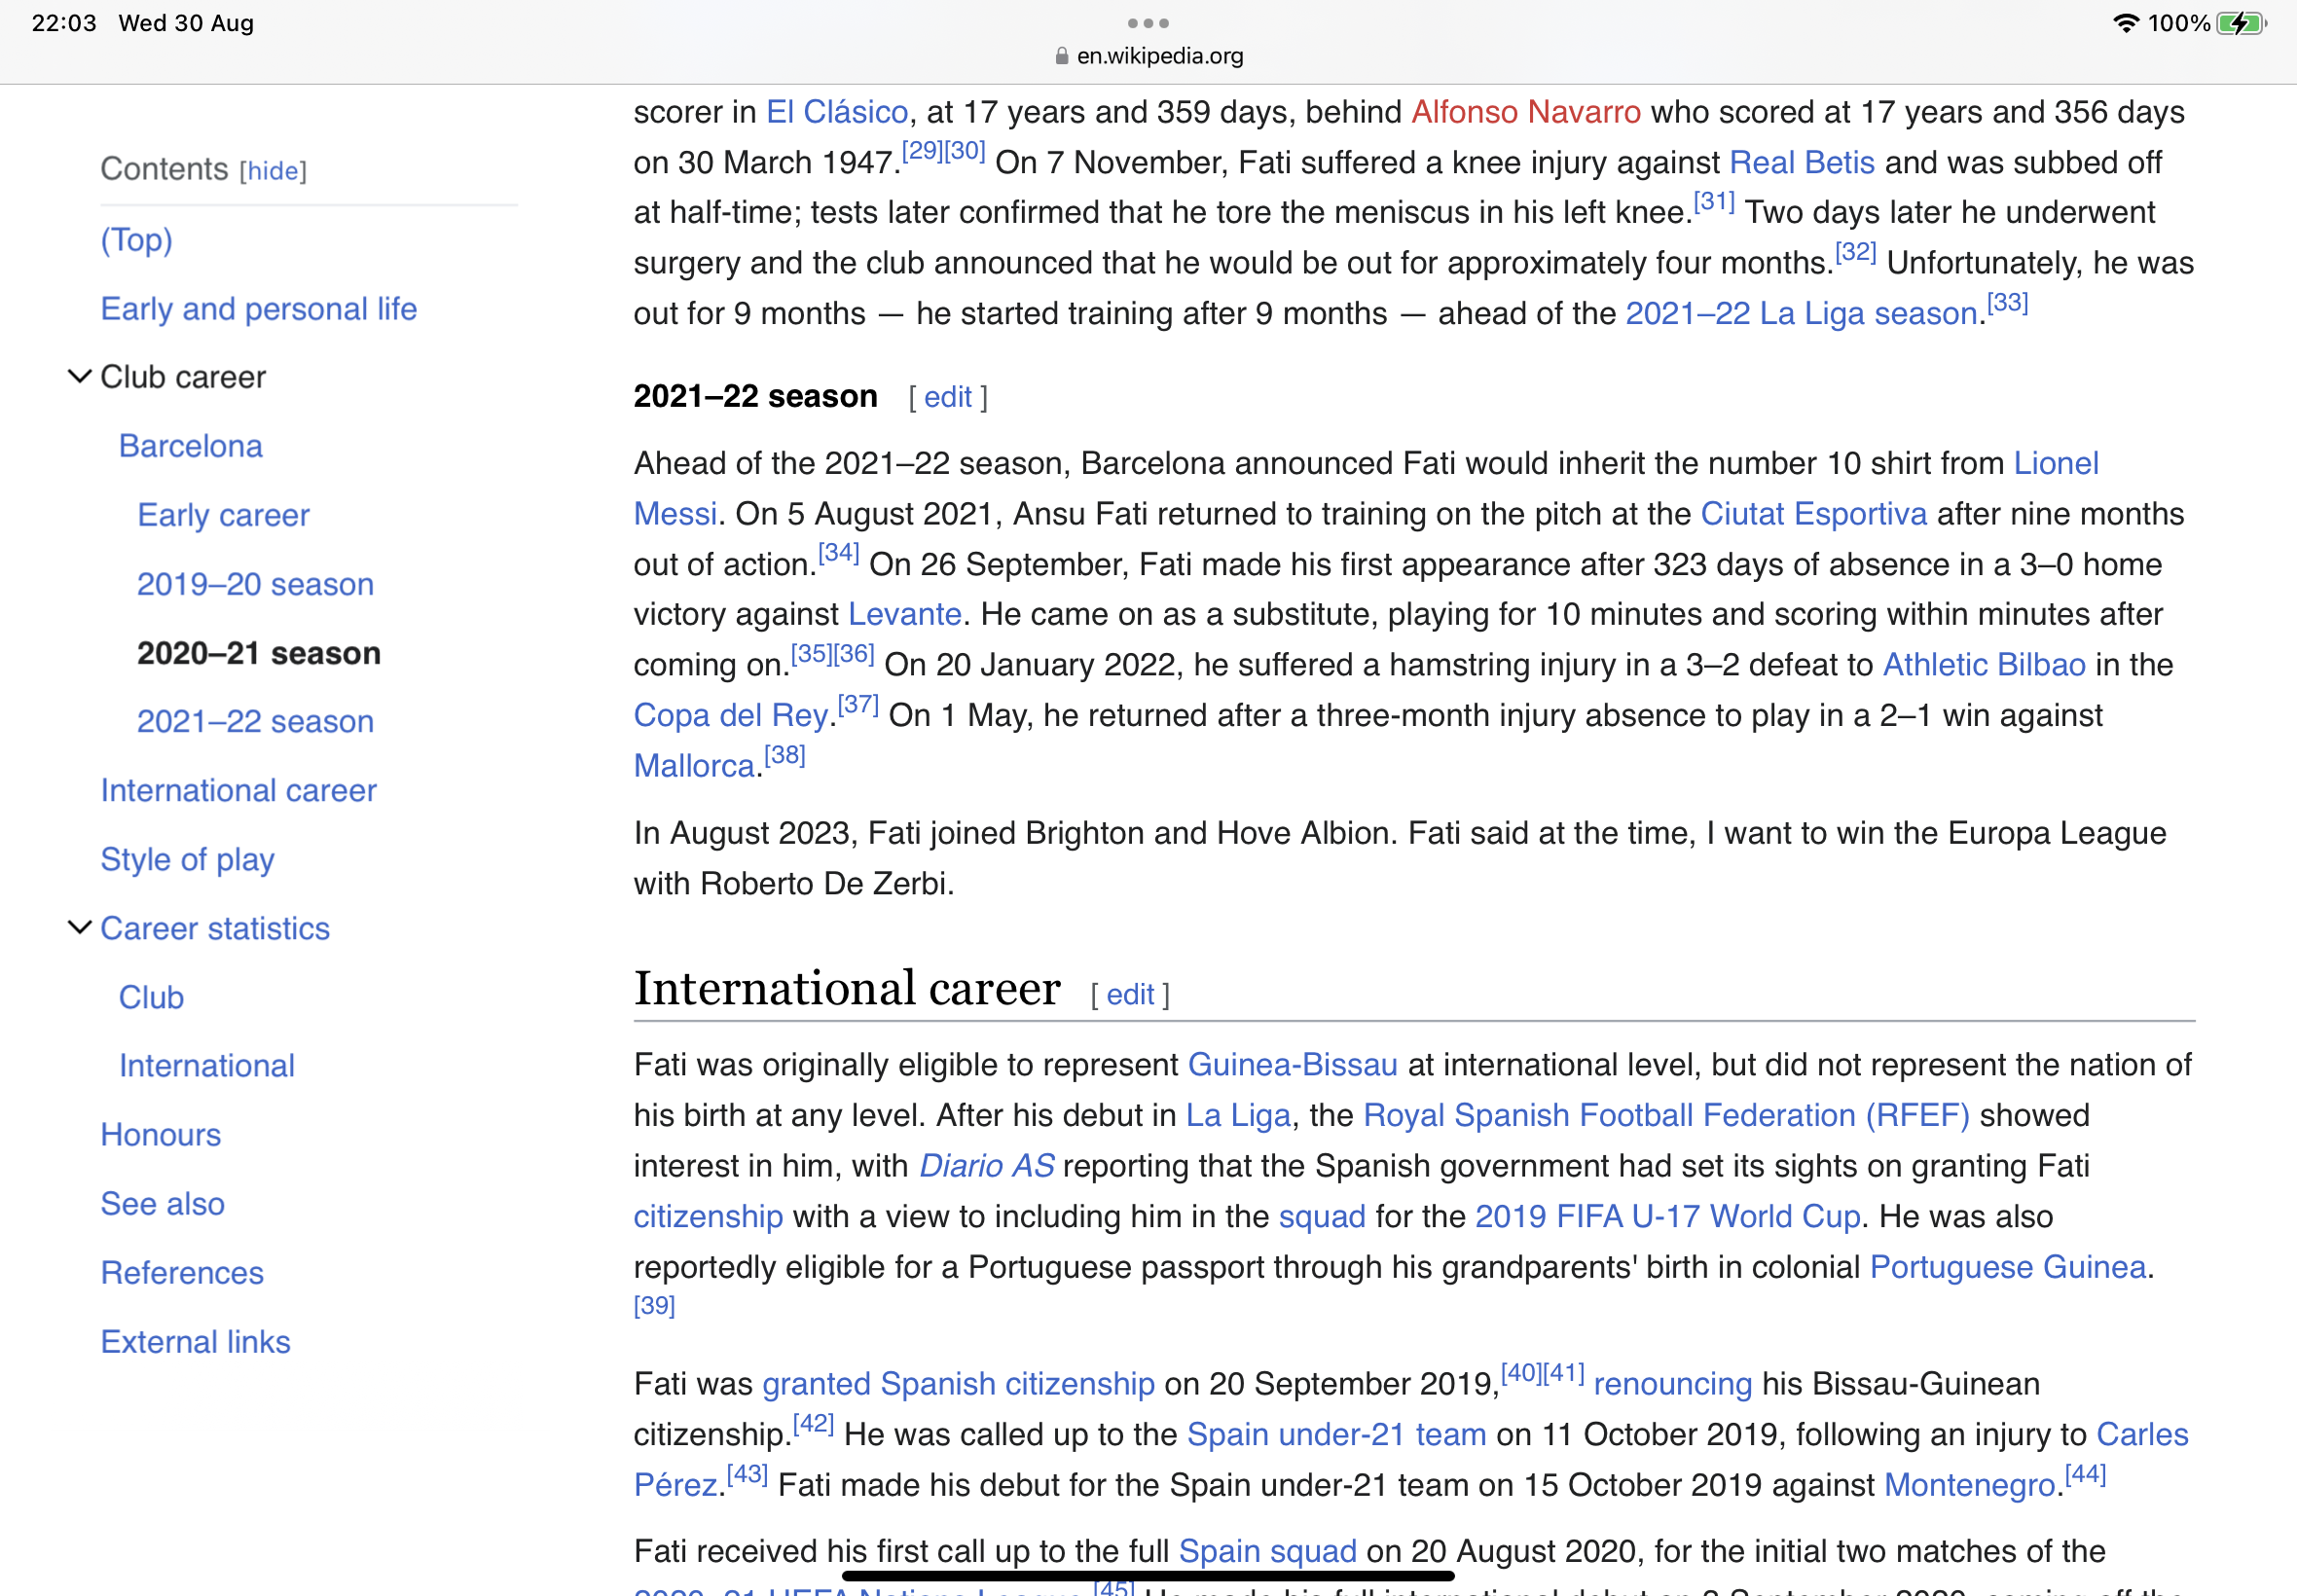The width and height of the screenshot is (2297, 1596).
Task: Edit the International career section
Action: coord(1130,995)
